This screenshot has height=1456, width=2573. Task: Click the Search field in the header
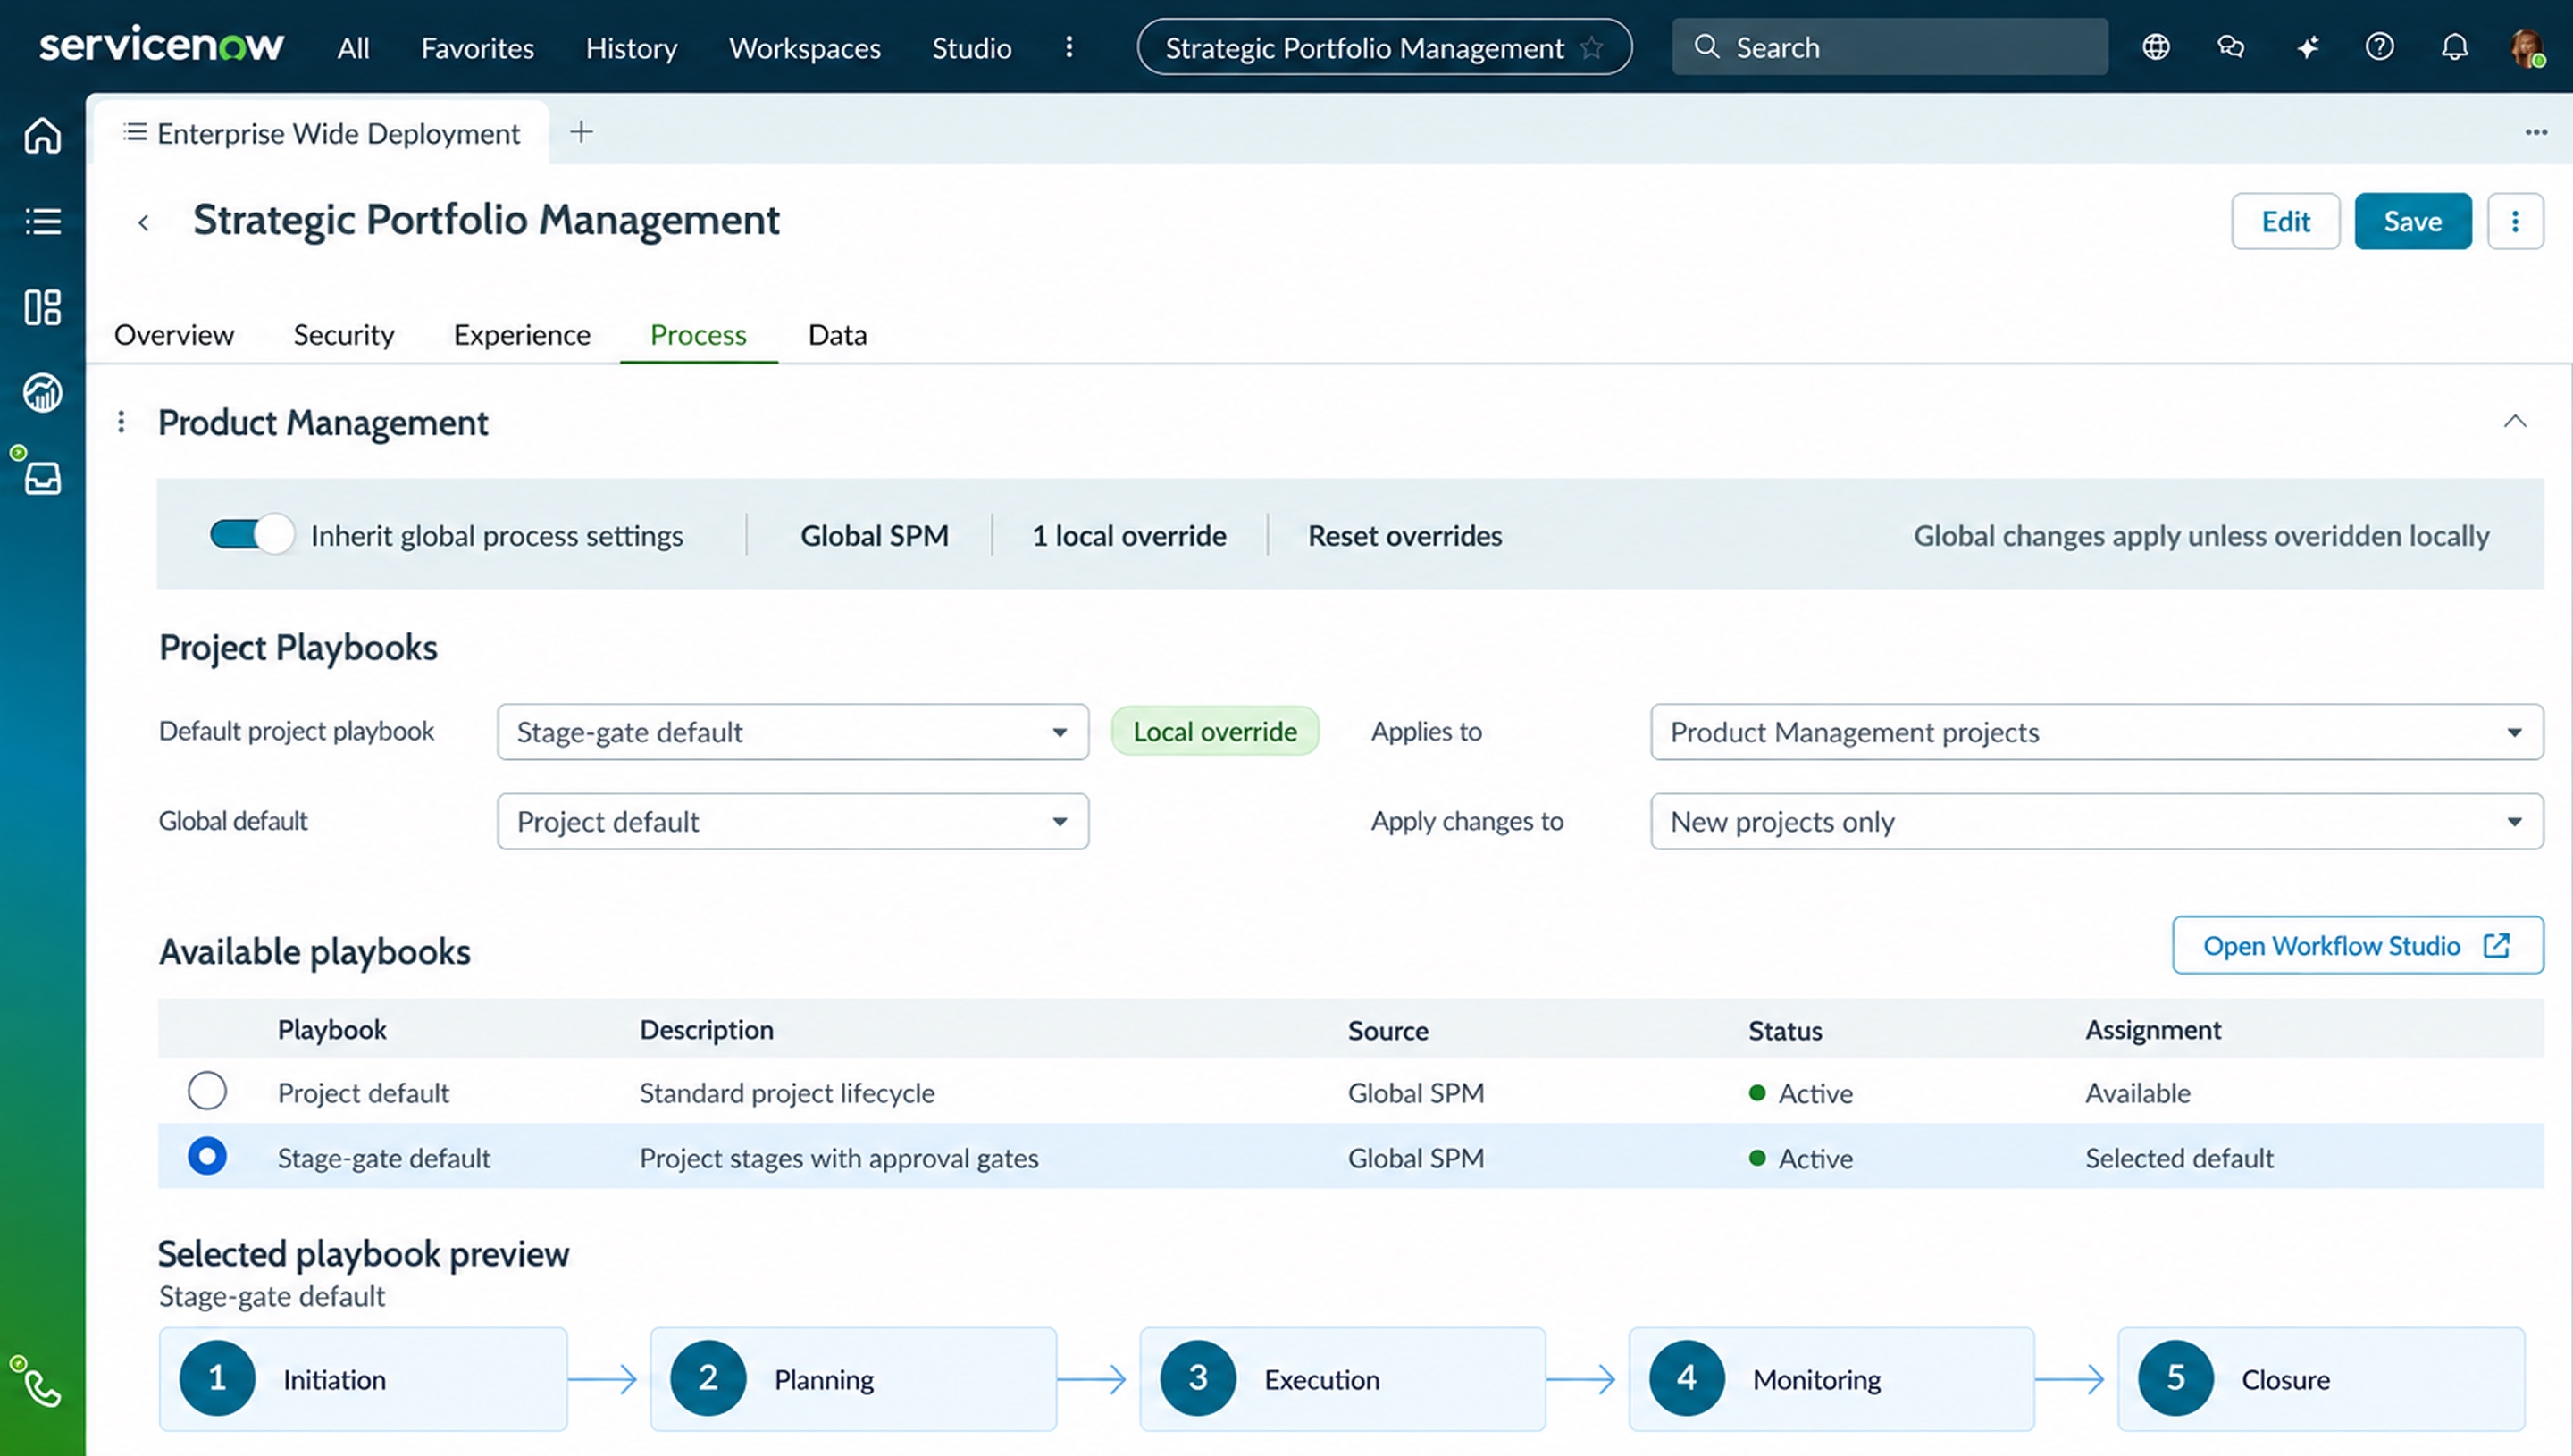pos(1890,47)
